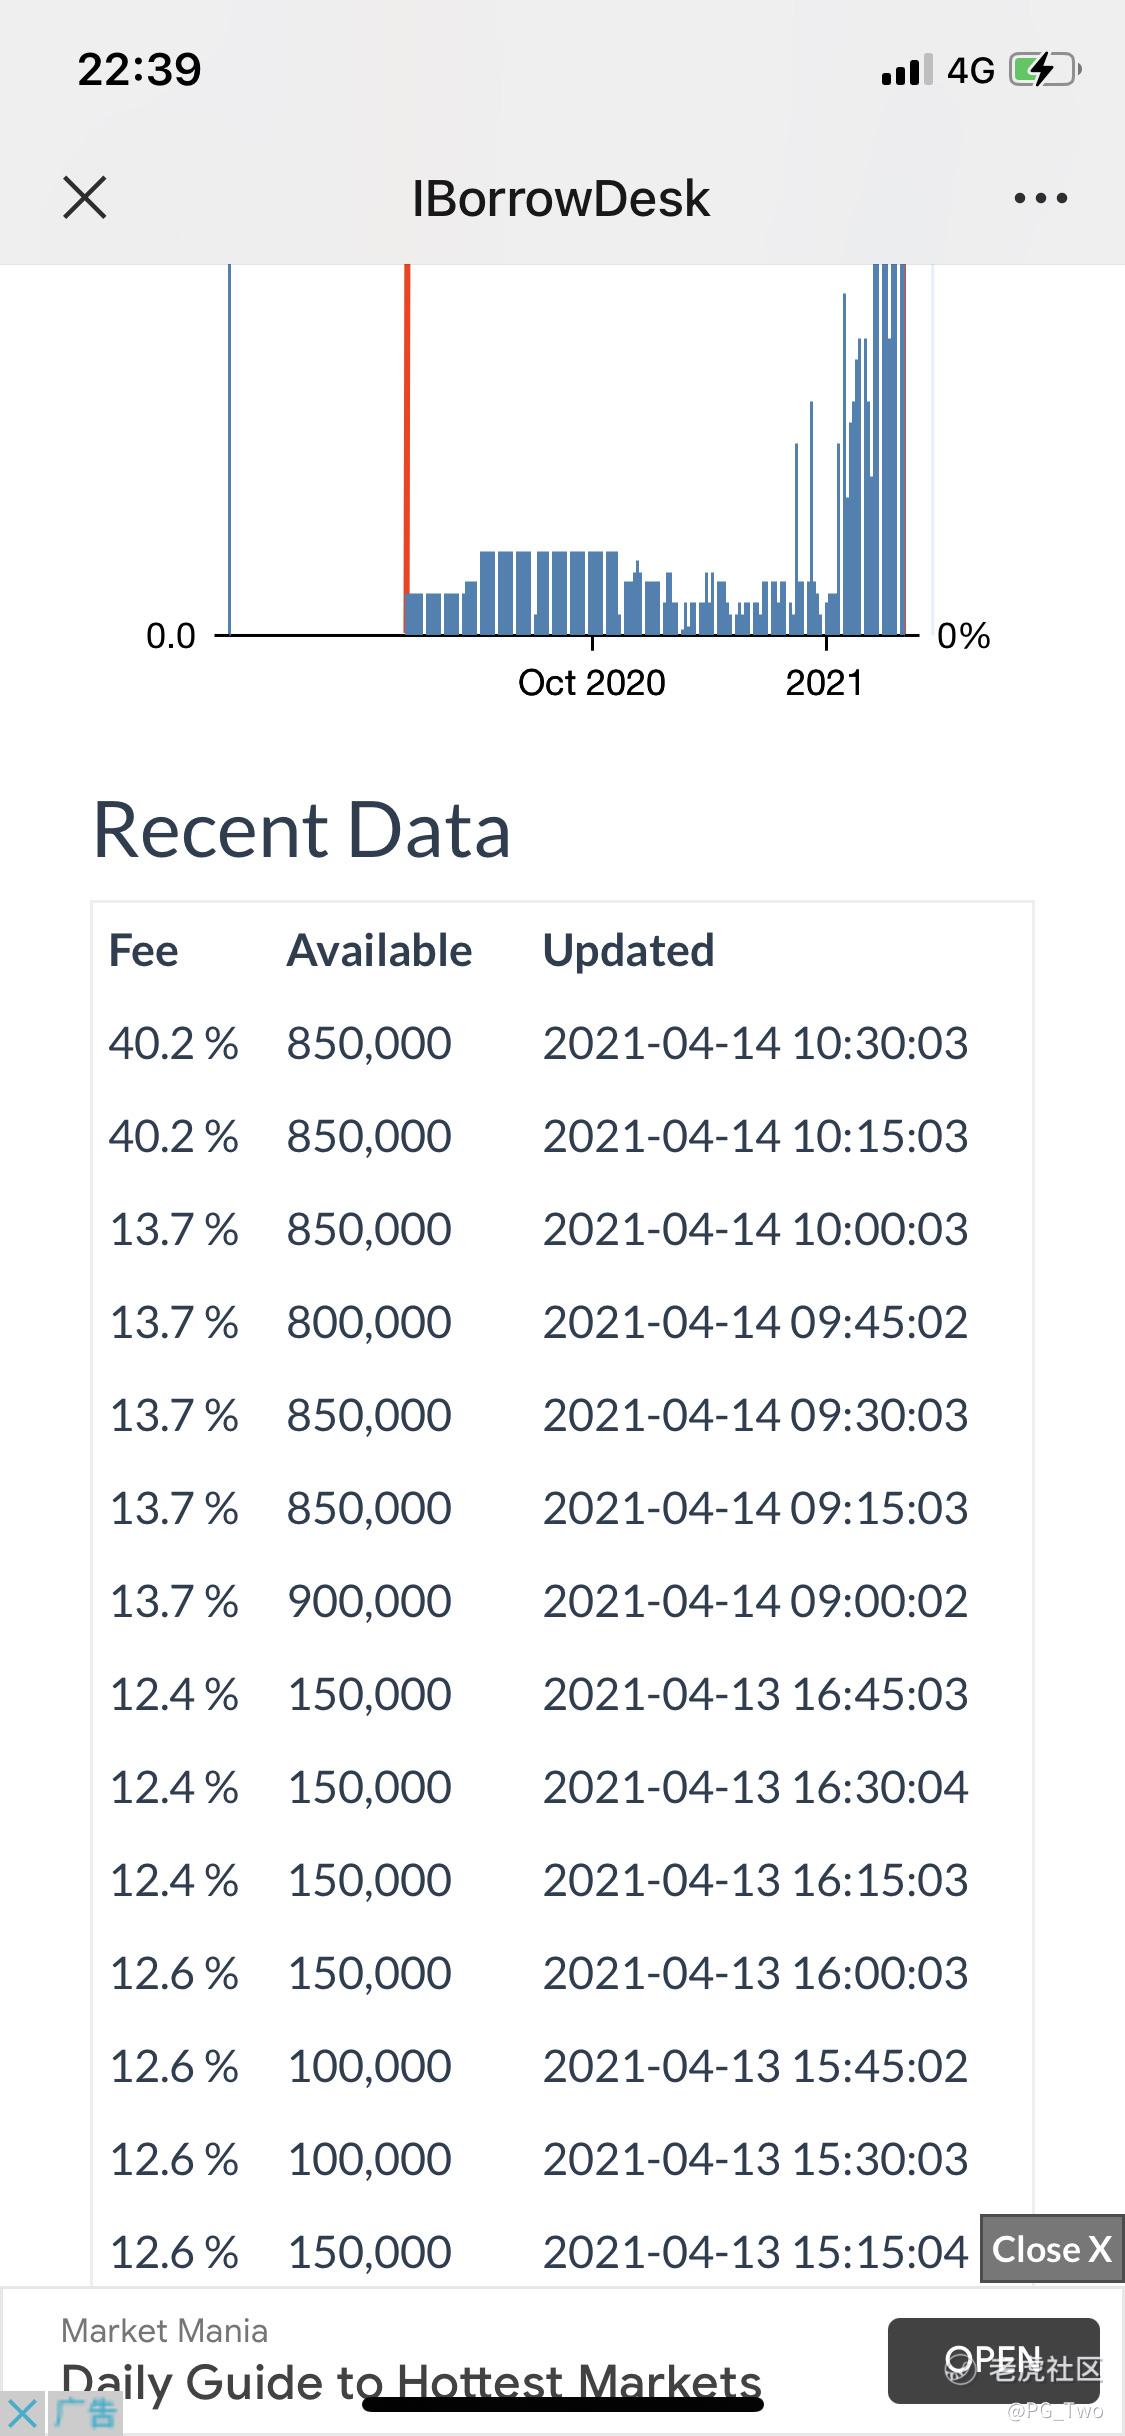Click the Oct 2020 axis label
This screenshot has height=2436, width=1125.
591,683
